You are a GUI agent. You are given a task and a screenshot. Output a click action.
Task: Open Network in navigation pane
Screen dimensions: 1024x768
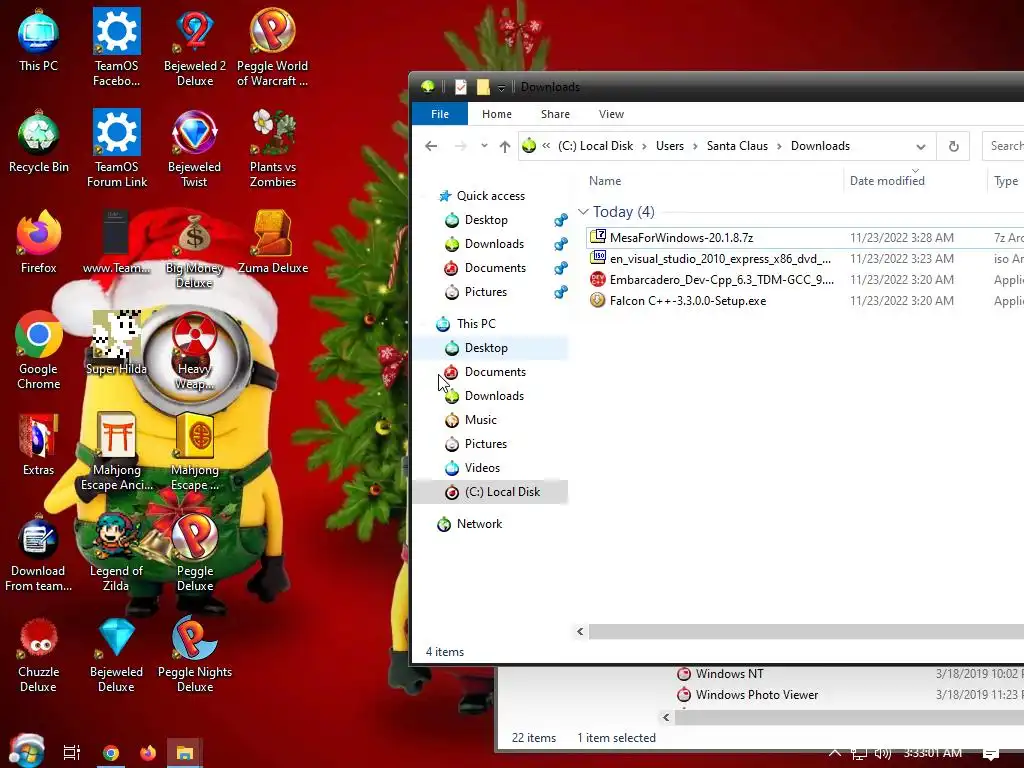pyautogui.click(x=479, y=524)
